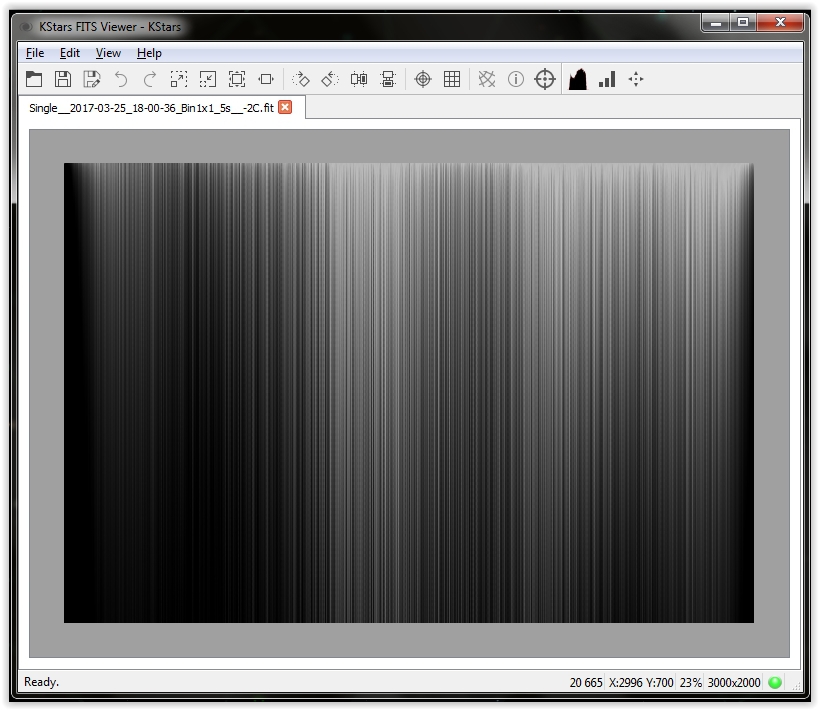Click the green status LED indicator
This screenshot has height=710, width=819.
(775, 682)
